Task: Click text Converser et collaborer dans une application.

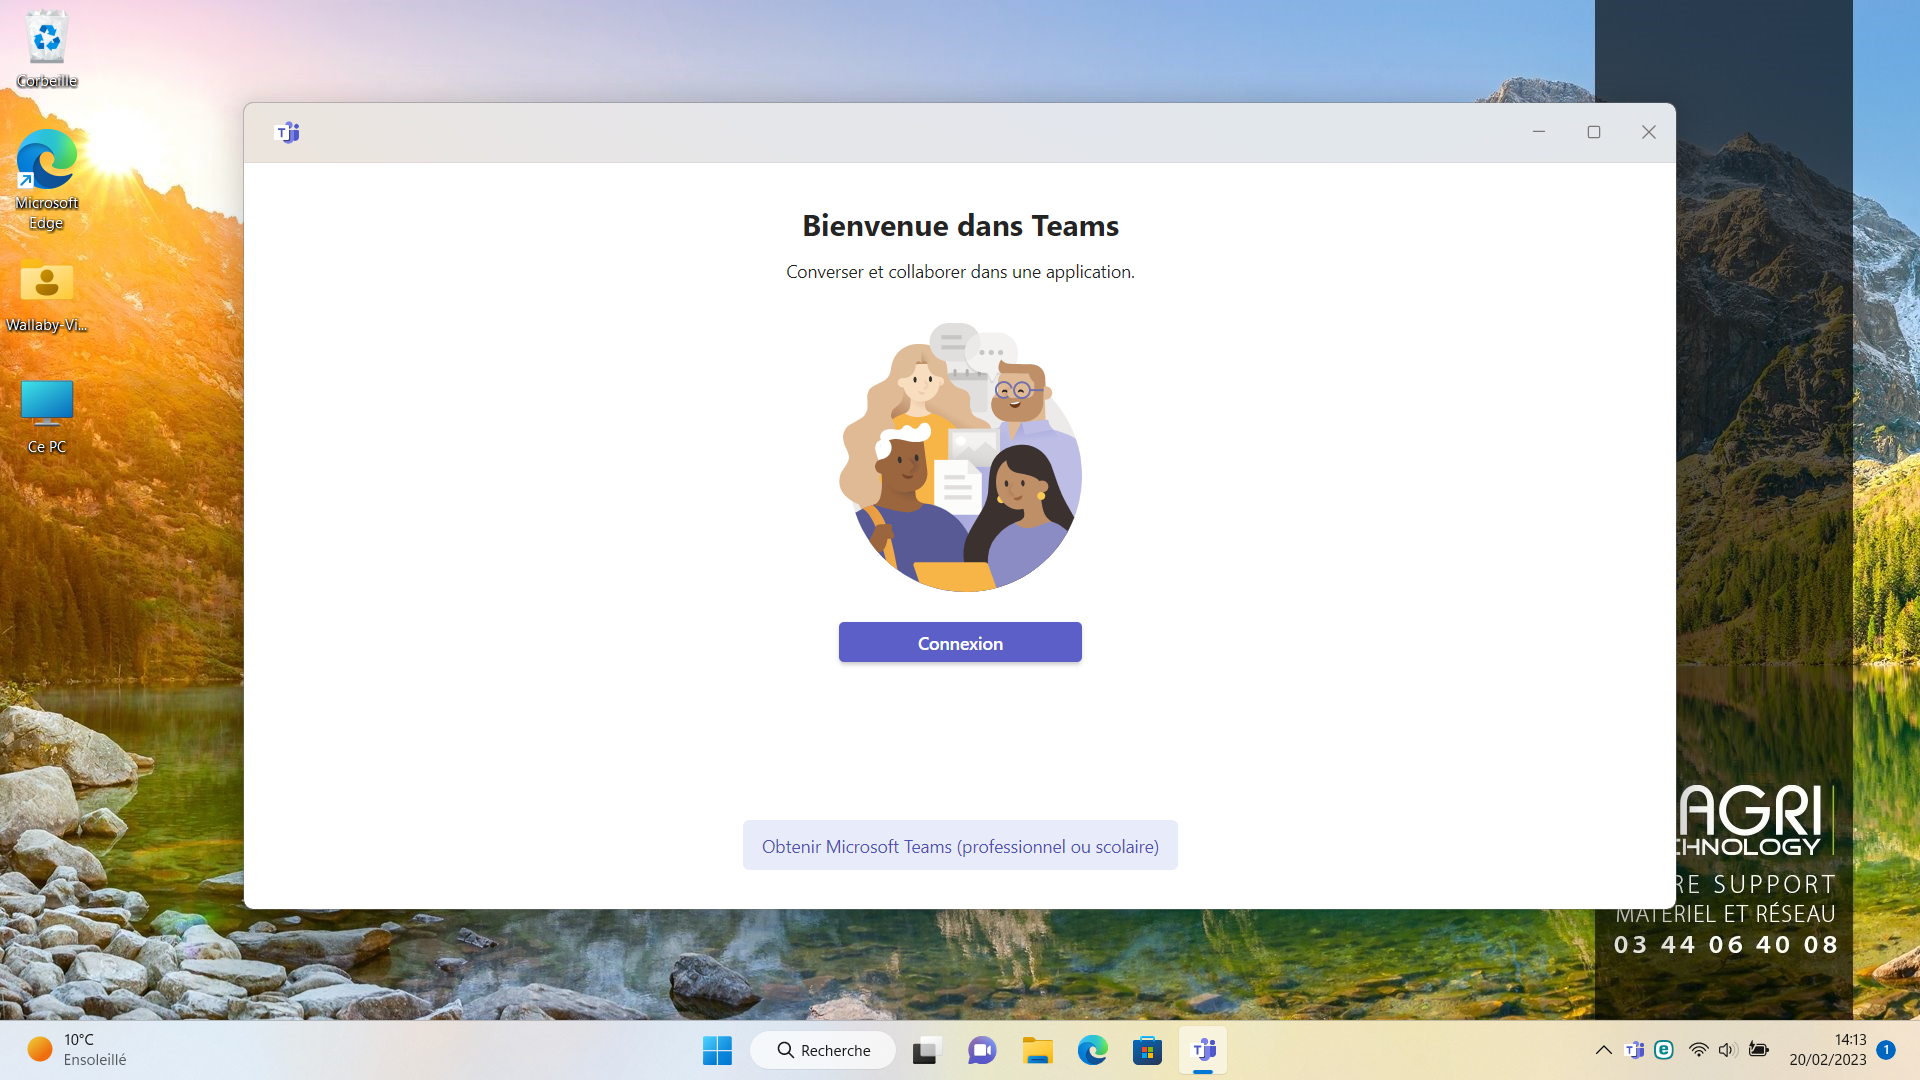Action: pyautogui.click(x=960, y=272)
